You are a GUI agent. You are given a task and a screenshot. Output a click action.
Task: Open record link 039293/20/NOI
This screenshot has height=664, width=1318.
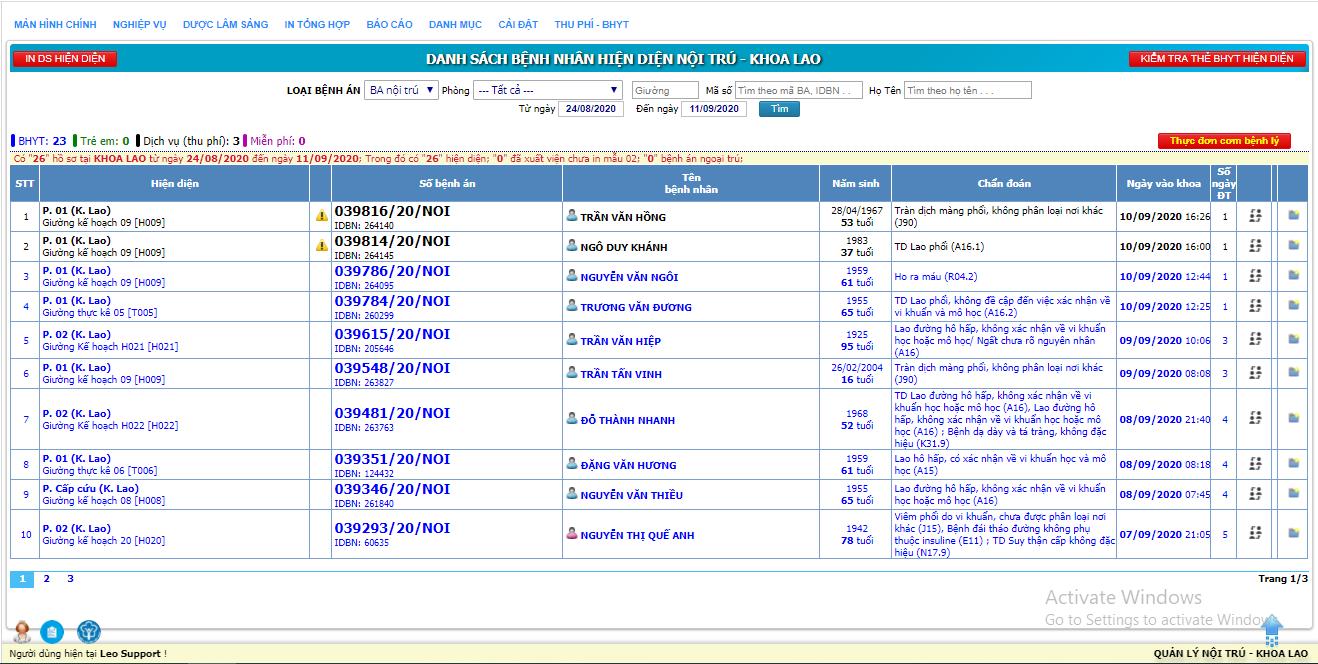392,528
